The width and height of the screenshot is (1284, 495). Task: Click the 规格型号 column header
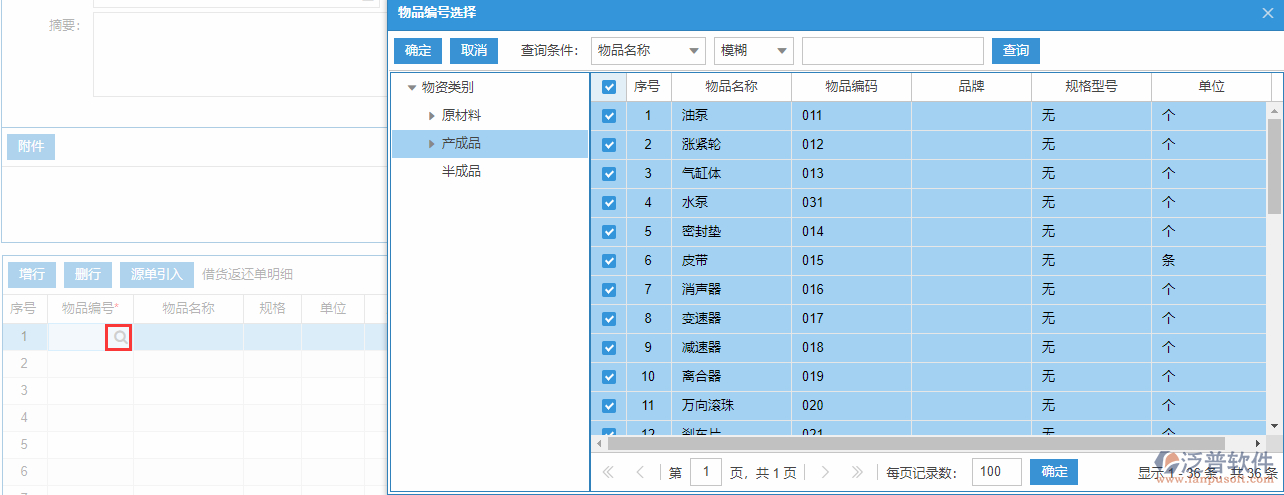(x=1091, y=87)
